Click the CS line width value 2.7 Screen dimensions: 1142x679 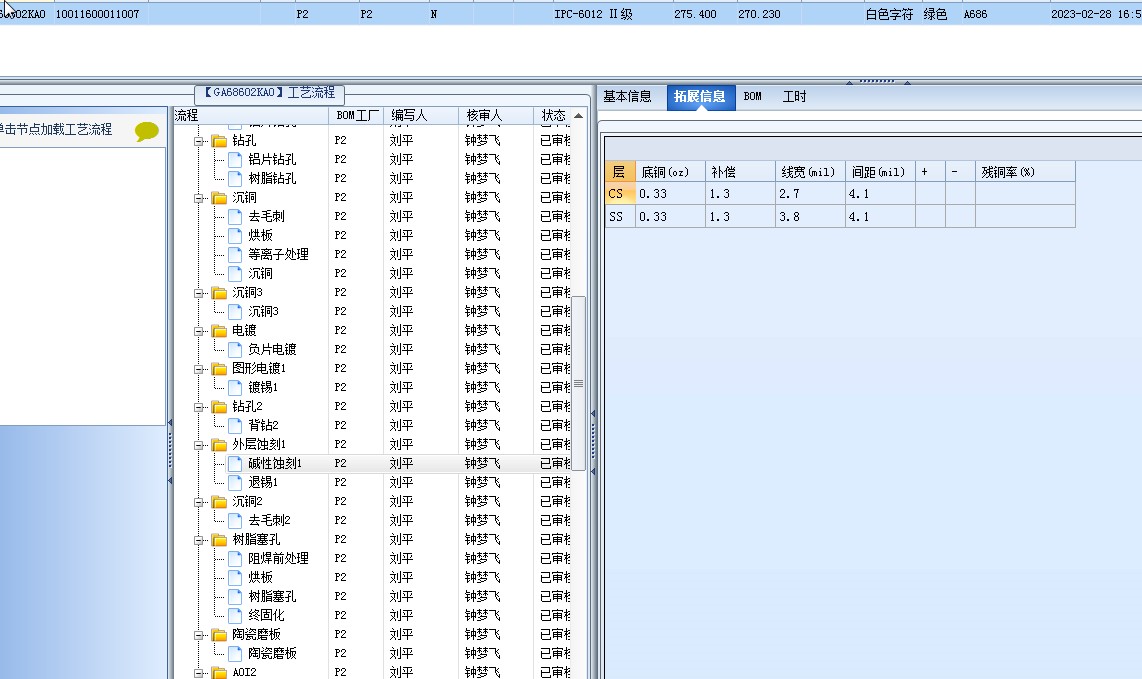[810, 194]
